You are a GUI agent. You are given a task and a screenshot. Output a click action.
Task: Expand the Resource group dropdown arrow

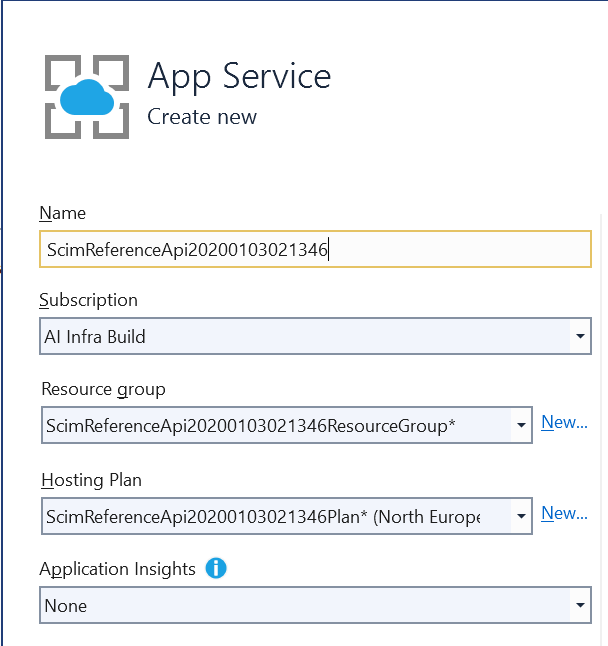click(521, 426)
